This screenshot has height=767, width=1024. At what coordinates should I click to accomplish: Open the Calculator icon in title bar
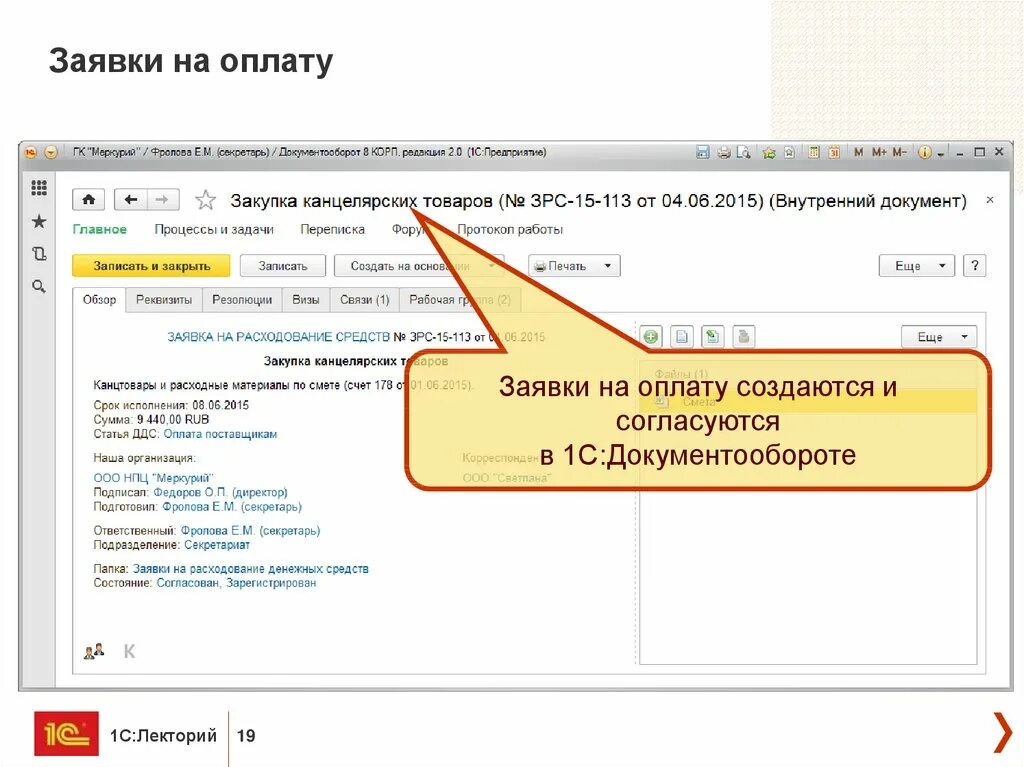(x=814, y=152)
